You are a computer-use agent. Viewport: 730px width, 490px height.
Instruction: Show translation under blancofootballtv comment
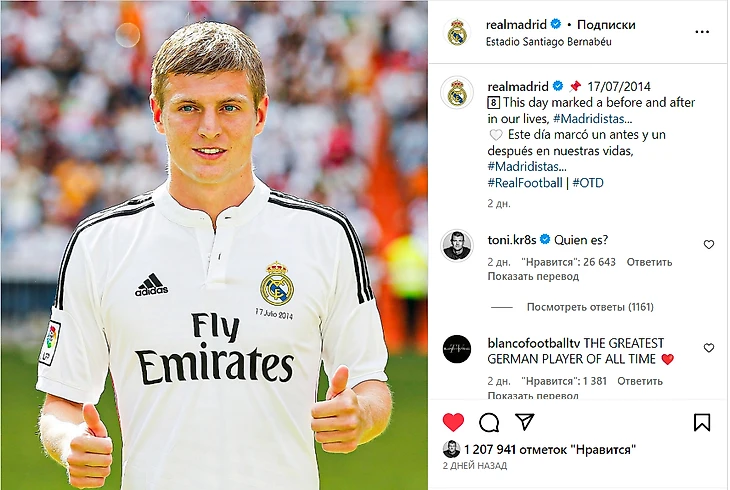(x=533, y=395)
